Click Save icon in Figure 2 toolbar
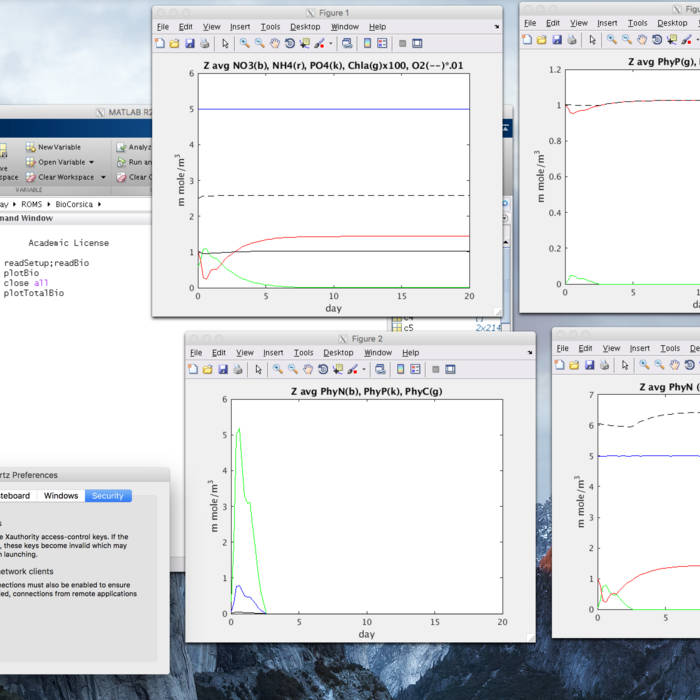The height and width of the screenshot is (700, 700). tap(222, 369)
